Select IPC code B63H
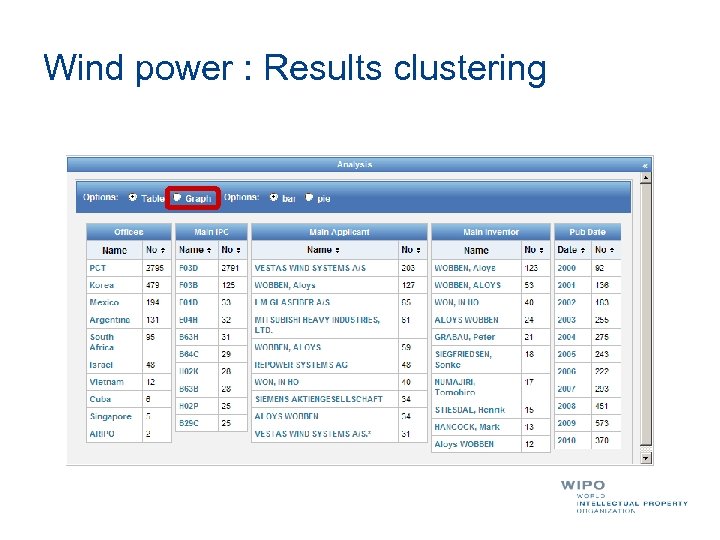 189,337
